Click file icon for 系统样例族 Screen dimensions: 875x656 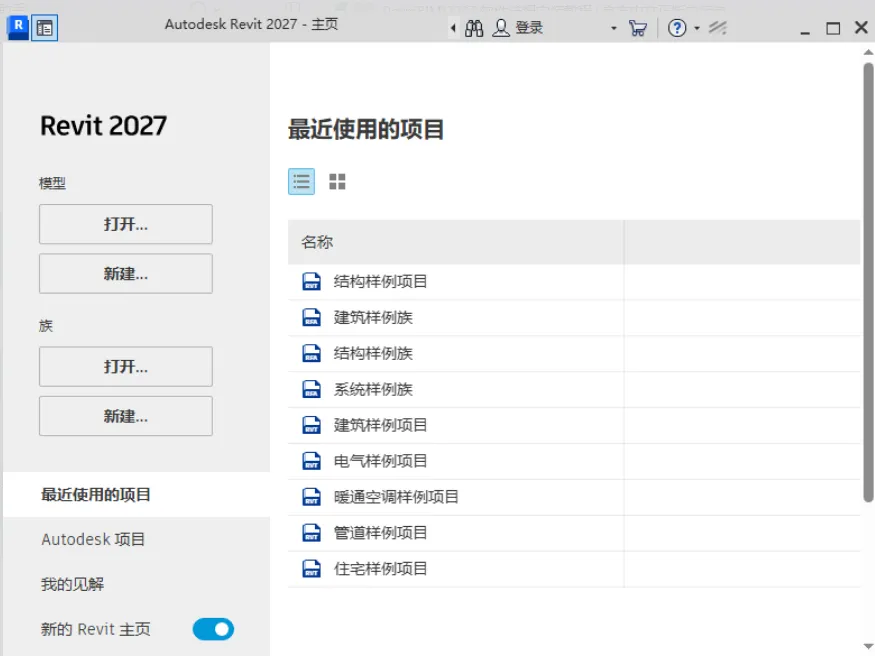(x=311, y=389)
